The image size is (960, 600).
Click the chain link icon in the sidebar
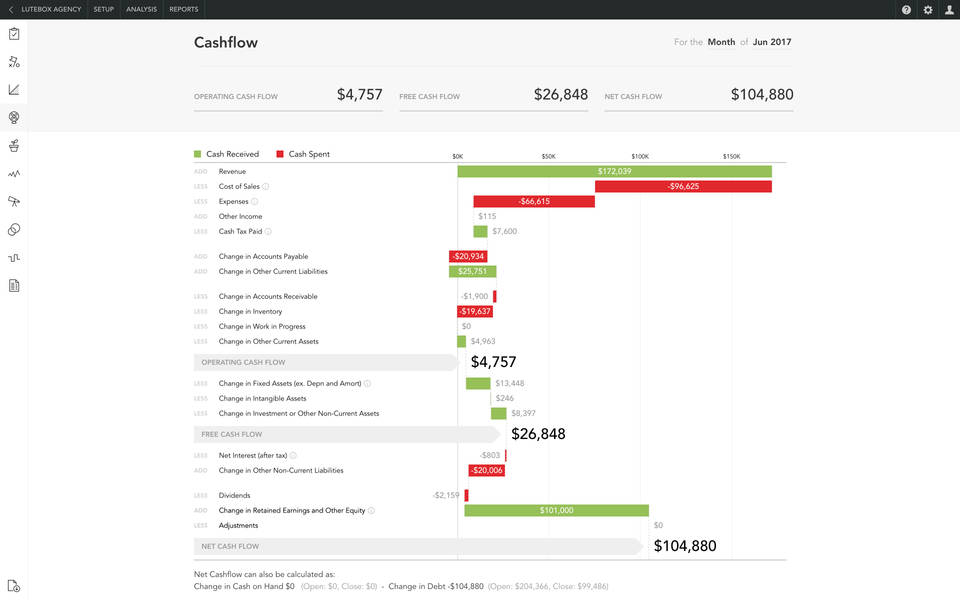click(13, 229)
